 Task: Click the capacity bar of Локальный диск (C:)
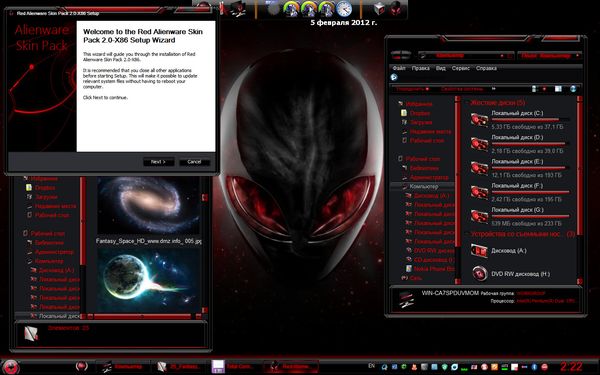[531, 120]
